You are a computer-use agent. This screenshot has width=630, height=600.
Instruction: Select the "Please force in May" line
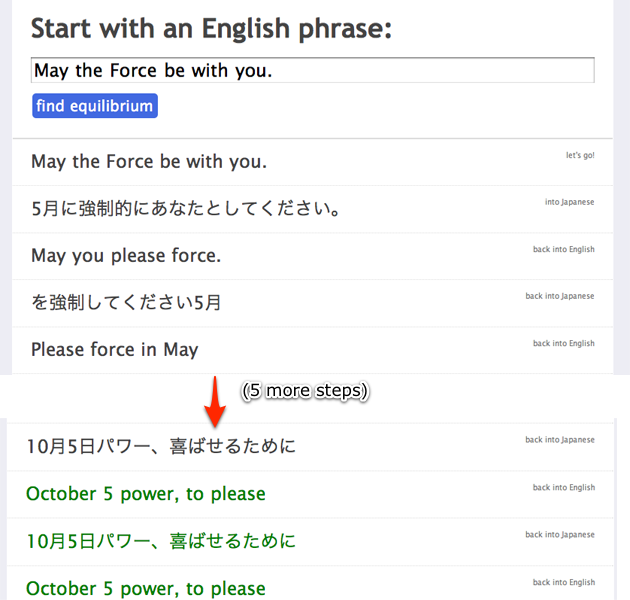(x=115, y=350)
